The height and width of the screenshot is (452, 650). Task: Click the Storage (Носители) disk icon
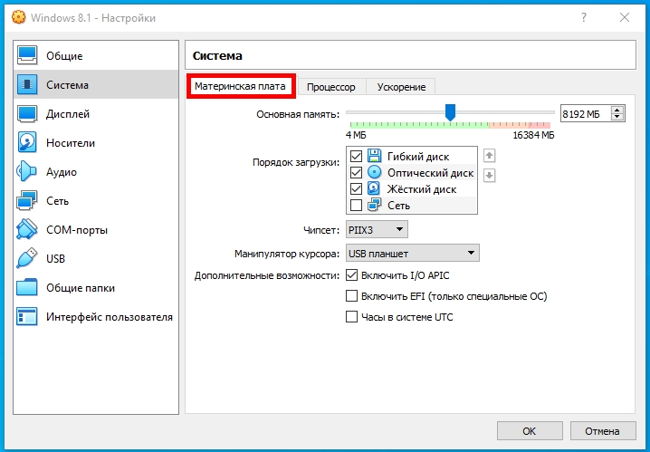(27, 143)
